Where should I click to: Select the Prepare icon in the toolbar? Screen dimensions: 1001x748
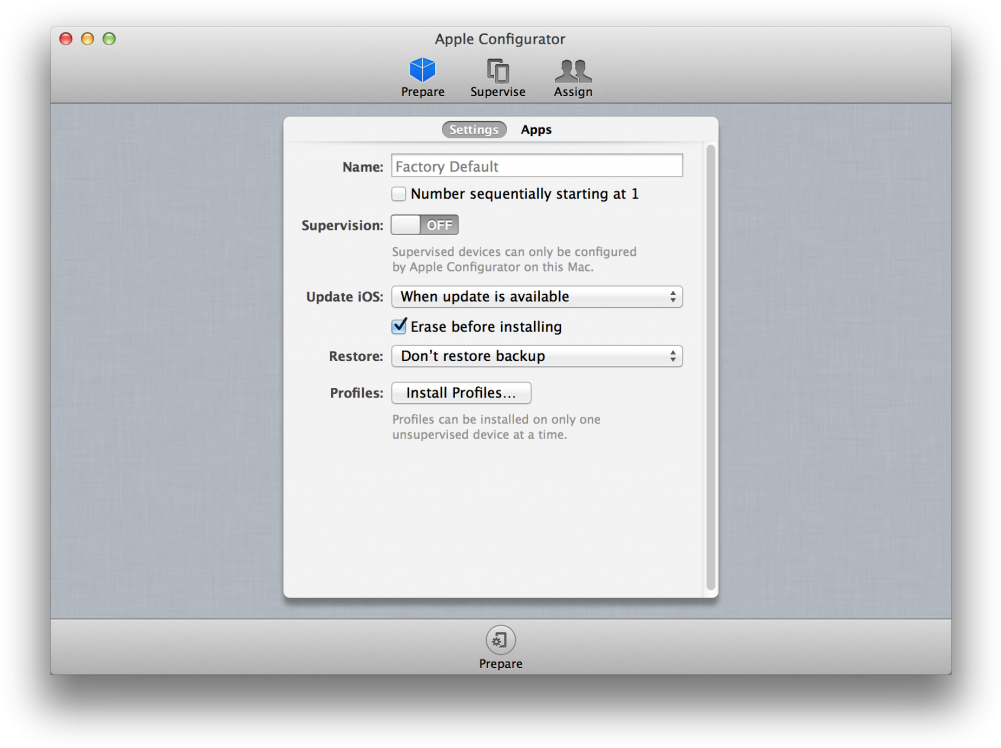[x=422, y=75]
